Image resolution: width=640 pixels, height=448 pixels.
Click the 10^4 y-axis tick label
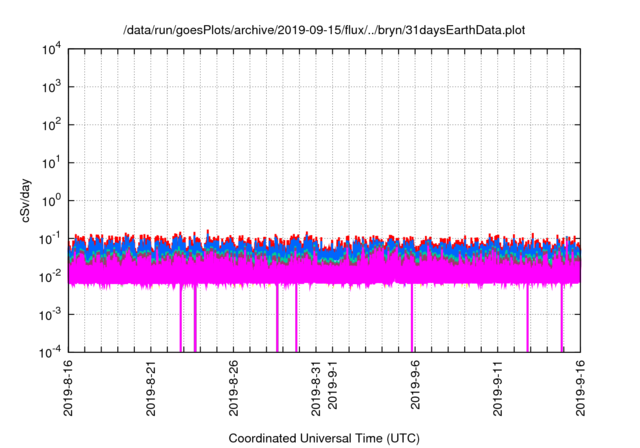(x=52, y=49)
